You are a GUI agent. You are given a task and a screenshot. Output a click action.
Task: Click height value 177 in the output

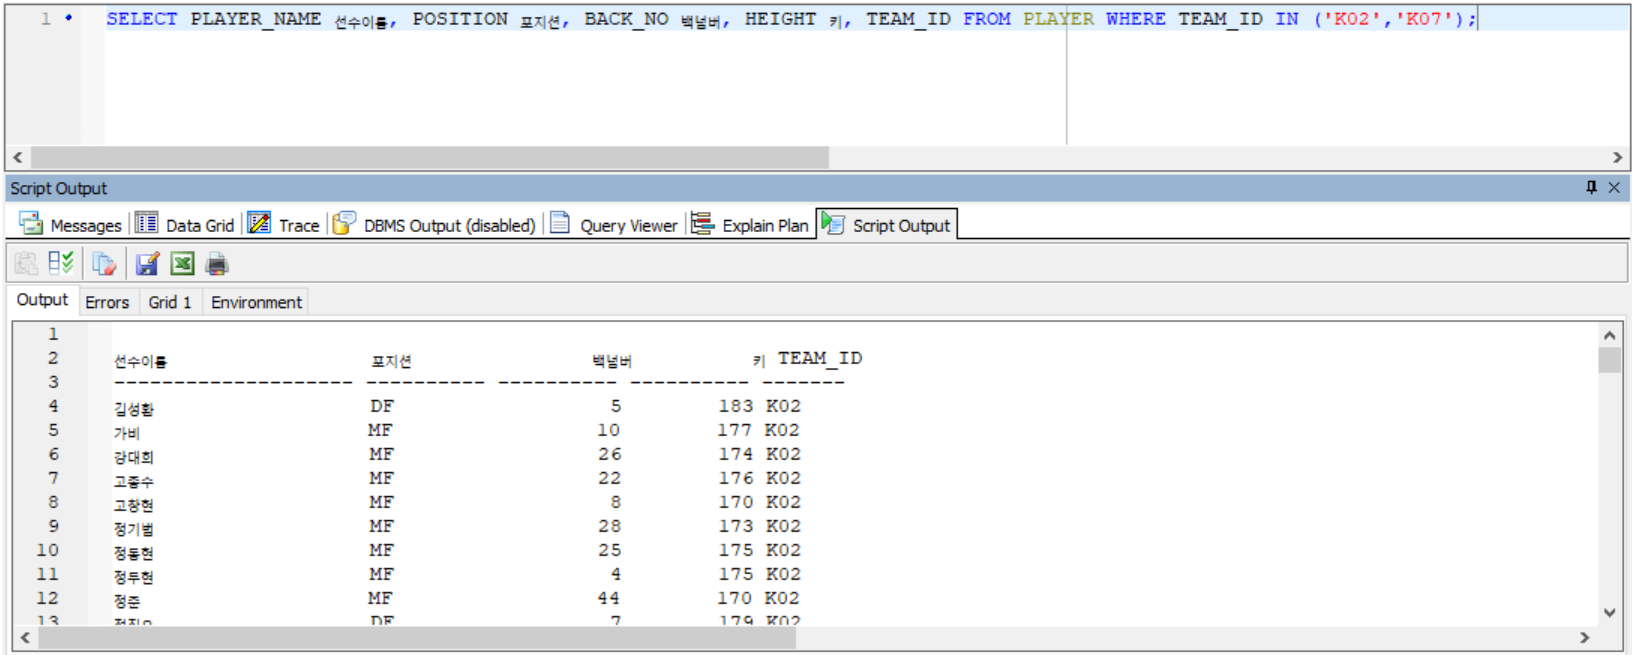click(x=735, y=430)
